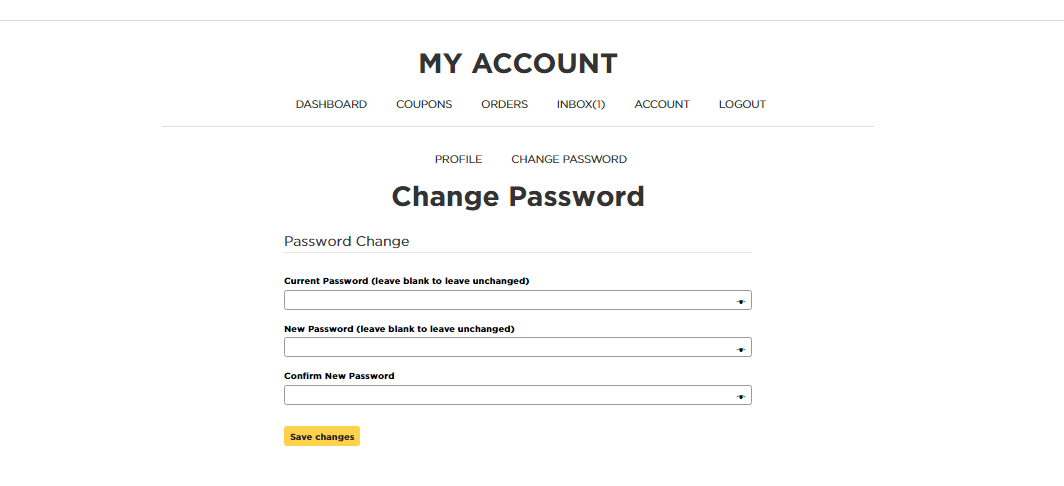This screenshot has width=1064, height=486.
Task: Switch to the Profile sub-tab
Action: click(458, 159)
